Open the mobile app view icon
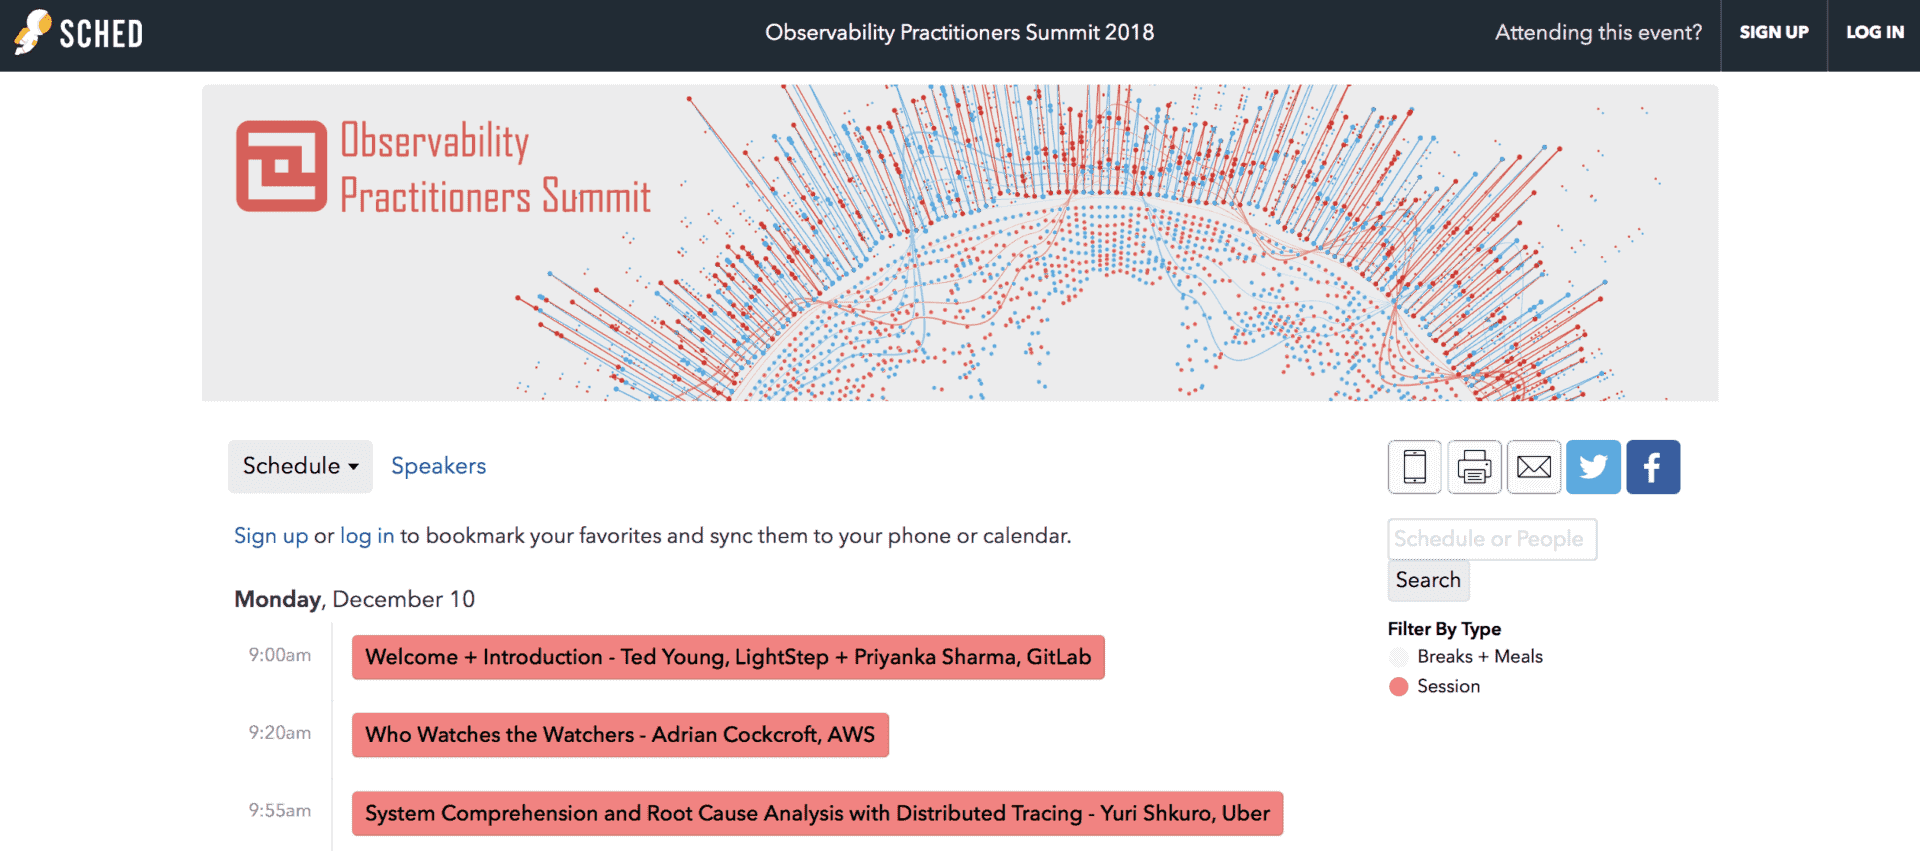The image size is (1920, 851). (x=1414, y=467)
